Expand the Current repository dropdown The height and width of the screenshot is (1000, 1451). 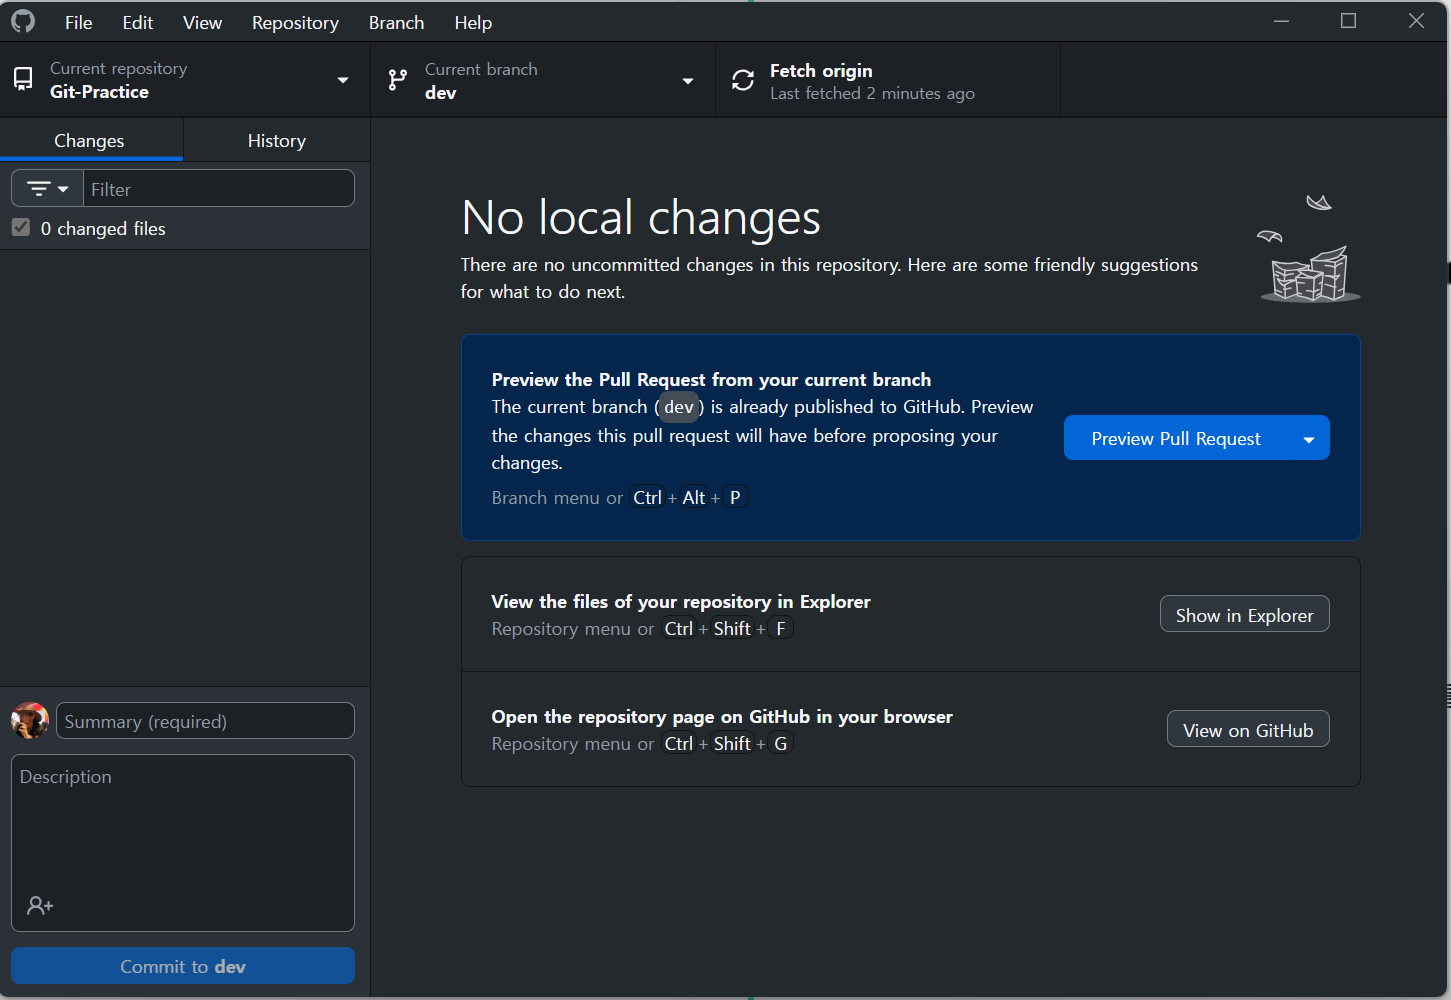[x=343, y=80]
